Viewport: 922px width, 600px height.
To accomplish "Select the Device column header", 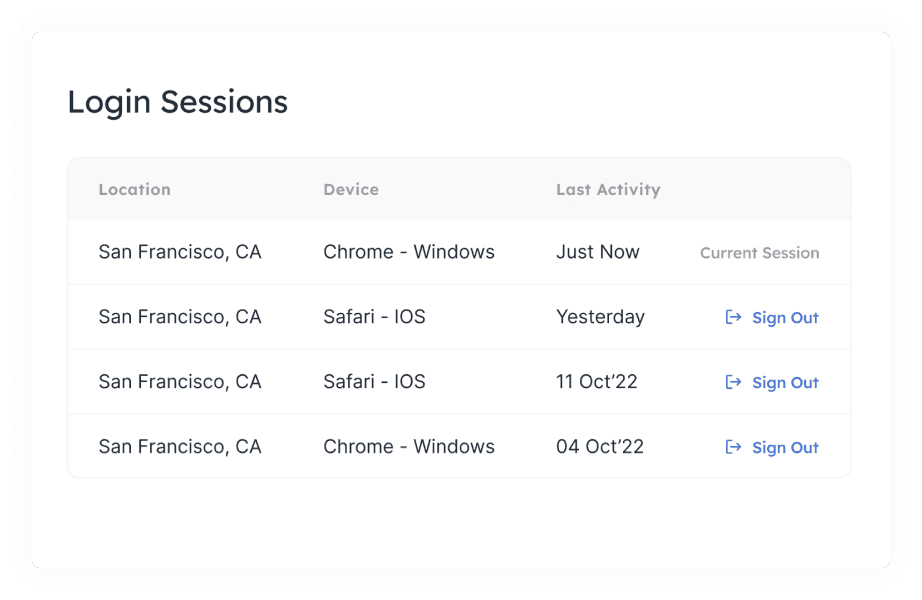I will pos(350,189).
